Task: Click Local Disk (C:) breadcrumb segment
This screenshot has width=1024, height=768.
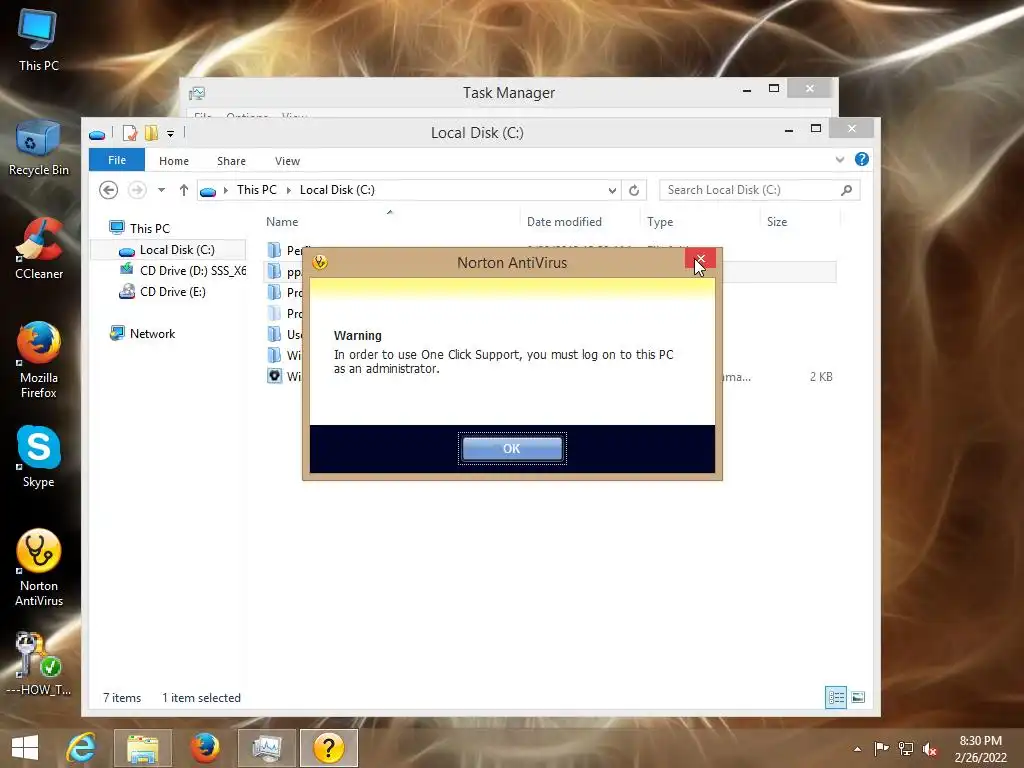Action: coord(337,190)
